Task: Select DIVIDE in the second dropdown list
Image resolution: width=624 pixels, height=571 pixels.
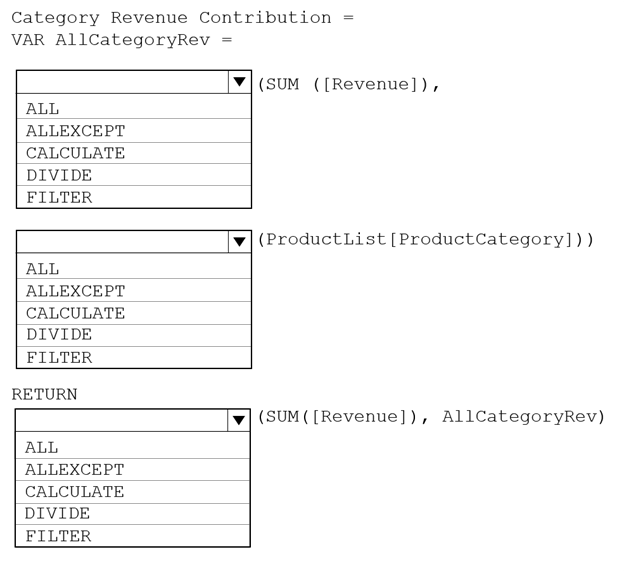Action: tap(134, 335)
